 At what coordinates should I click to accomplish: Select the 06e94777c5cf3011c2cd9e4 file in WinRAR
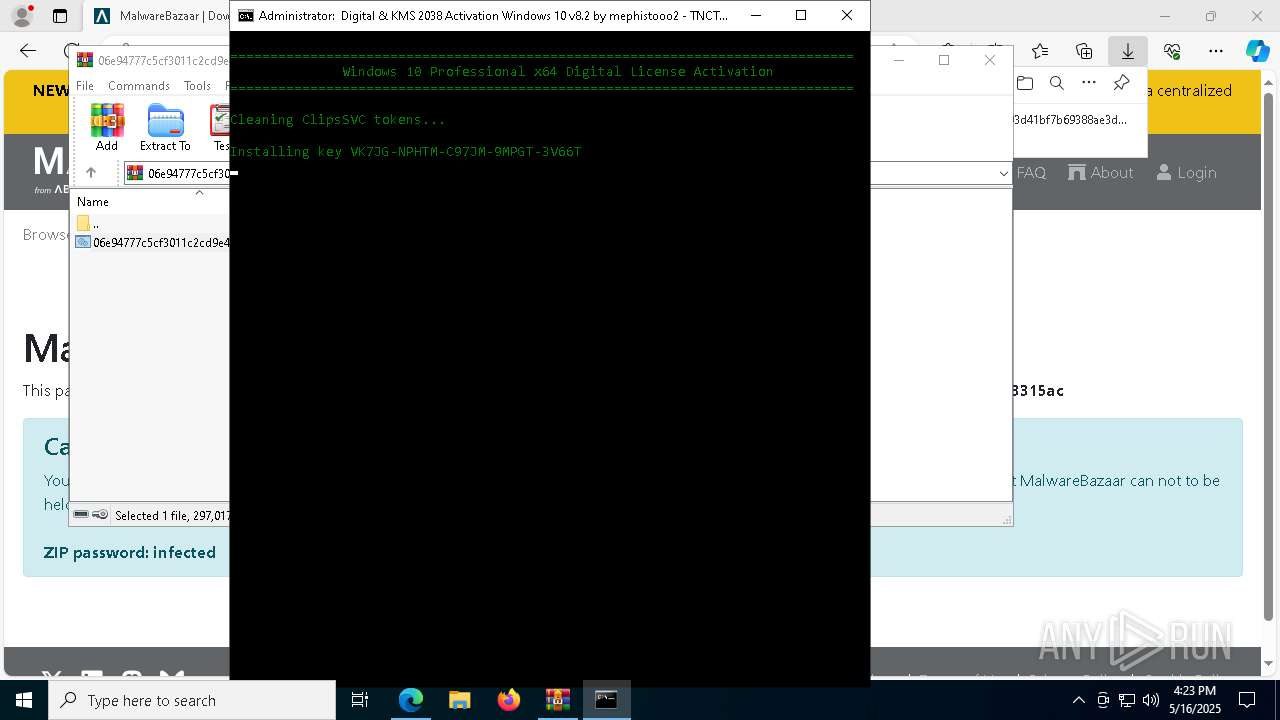point(152,242)
